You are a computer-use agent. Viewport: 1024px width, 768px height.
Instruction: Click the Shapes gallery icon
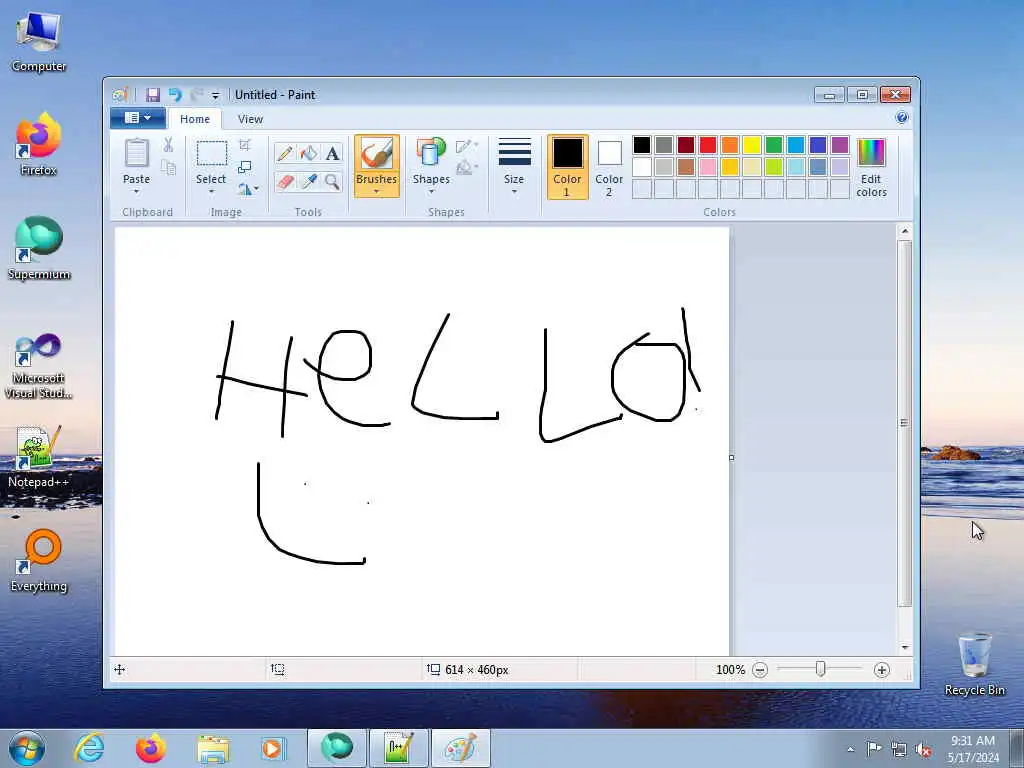point(431,153)
